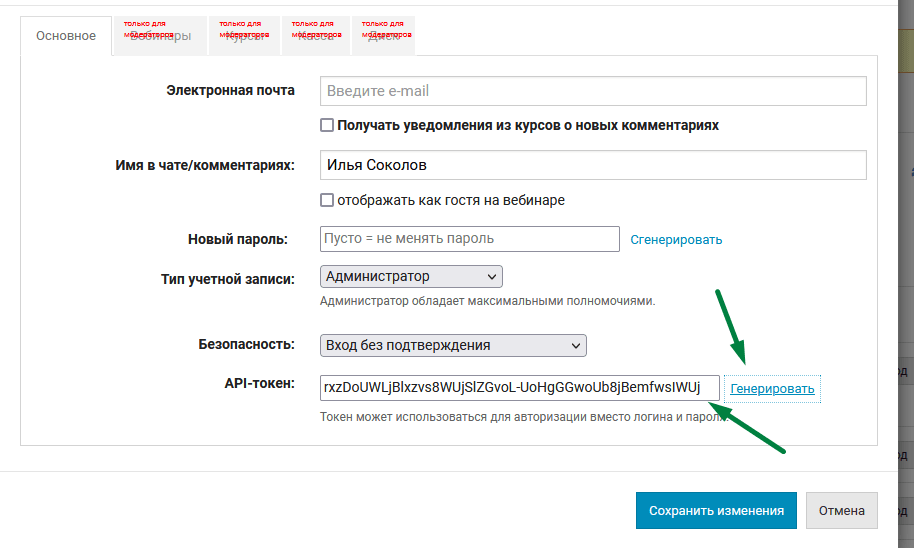Go to the Касса tab
Viewport: 914px width, 548px height.
(316, 36)
